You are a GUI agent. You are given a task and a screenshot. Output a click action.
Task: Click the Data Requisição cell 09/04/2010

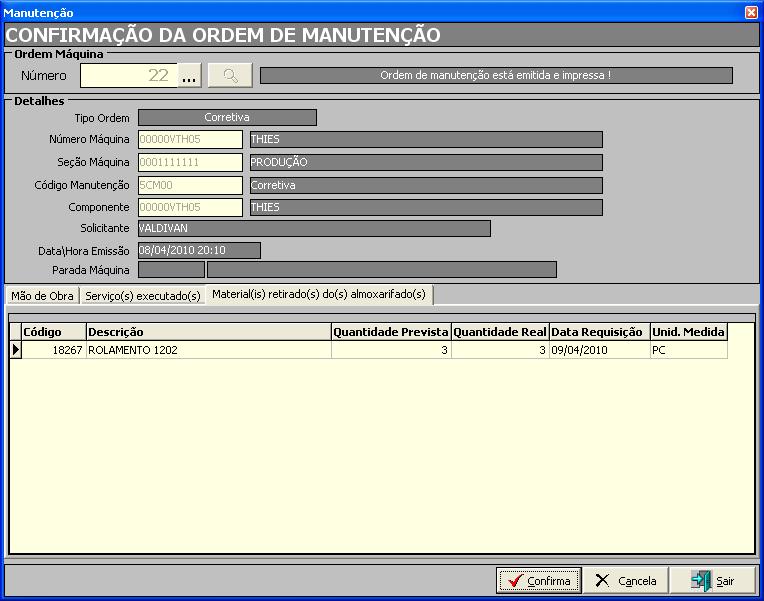(599, 350)
